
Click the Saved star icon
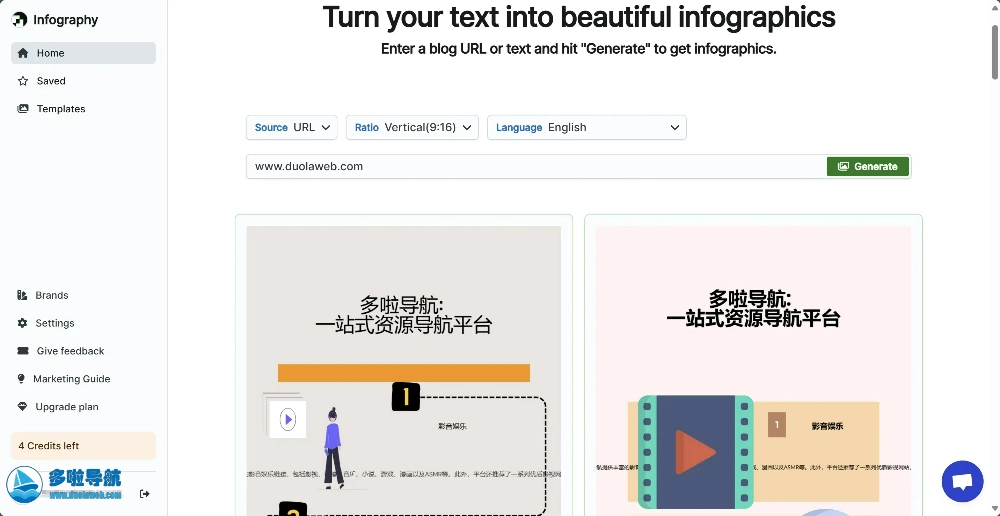pos(23,81)
